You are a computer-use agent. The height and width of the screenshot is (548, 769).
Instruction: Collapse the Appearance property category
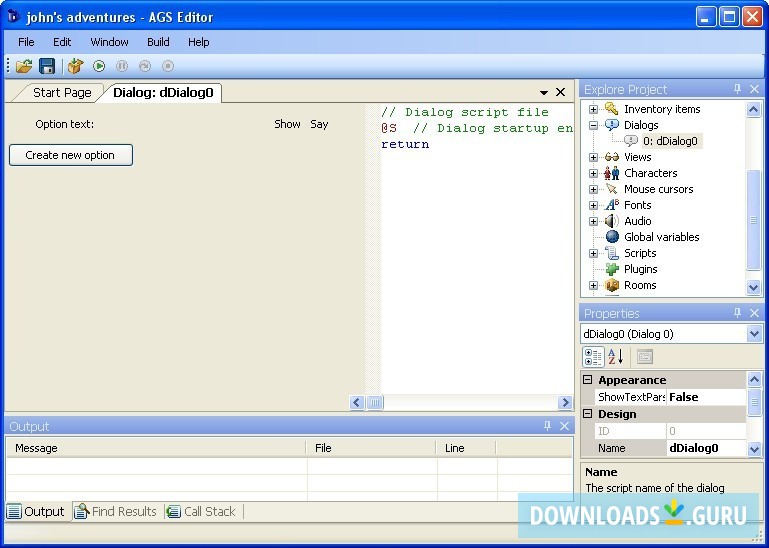point(588,380)
